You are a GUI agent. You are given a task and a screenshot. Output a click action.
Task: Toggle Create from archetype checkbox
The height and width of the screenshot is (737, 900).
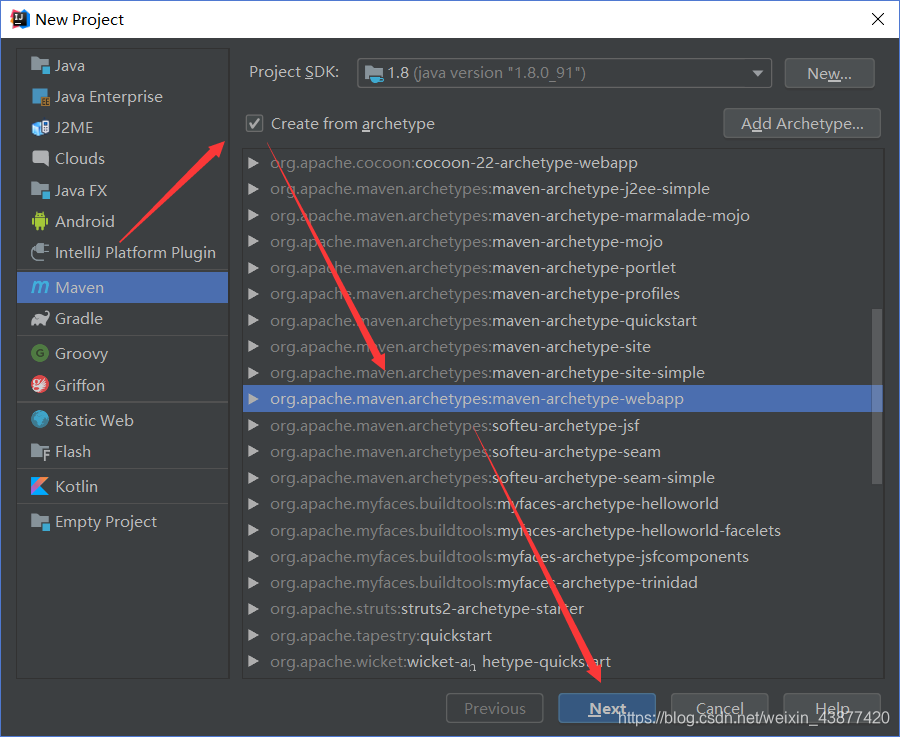[x=254, y=123]
